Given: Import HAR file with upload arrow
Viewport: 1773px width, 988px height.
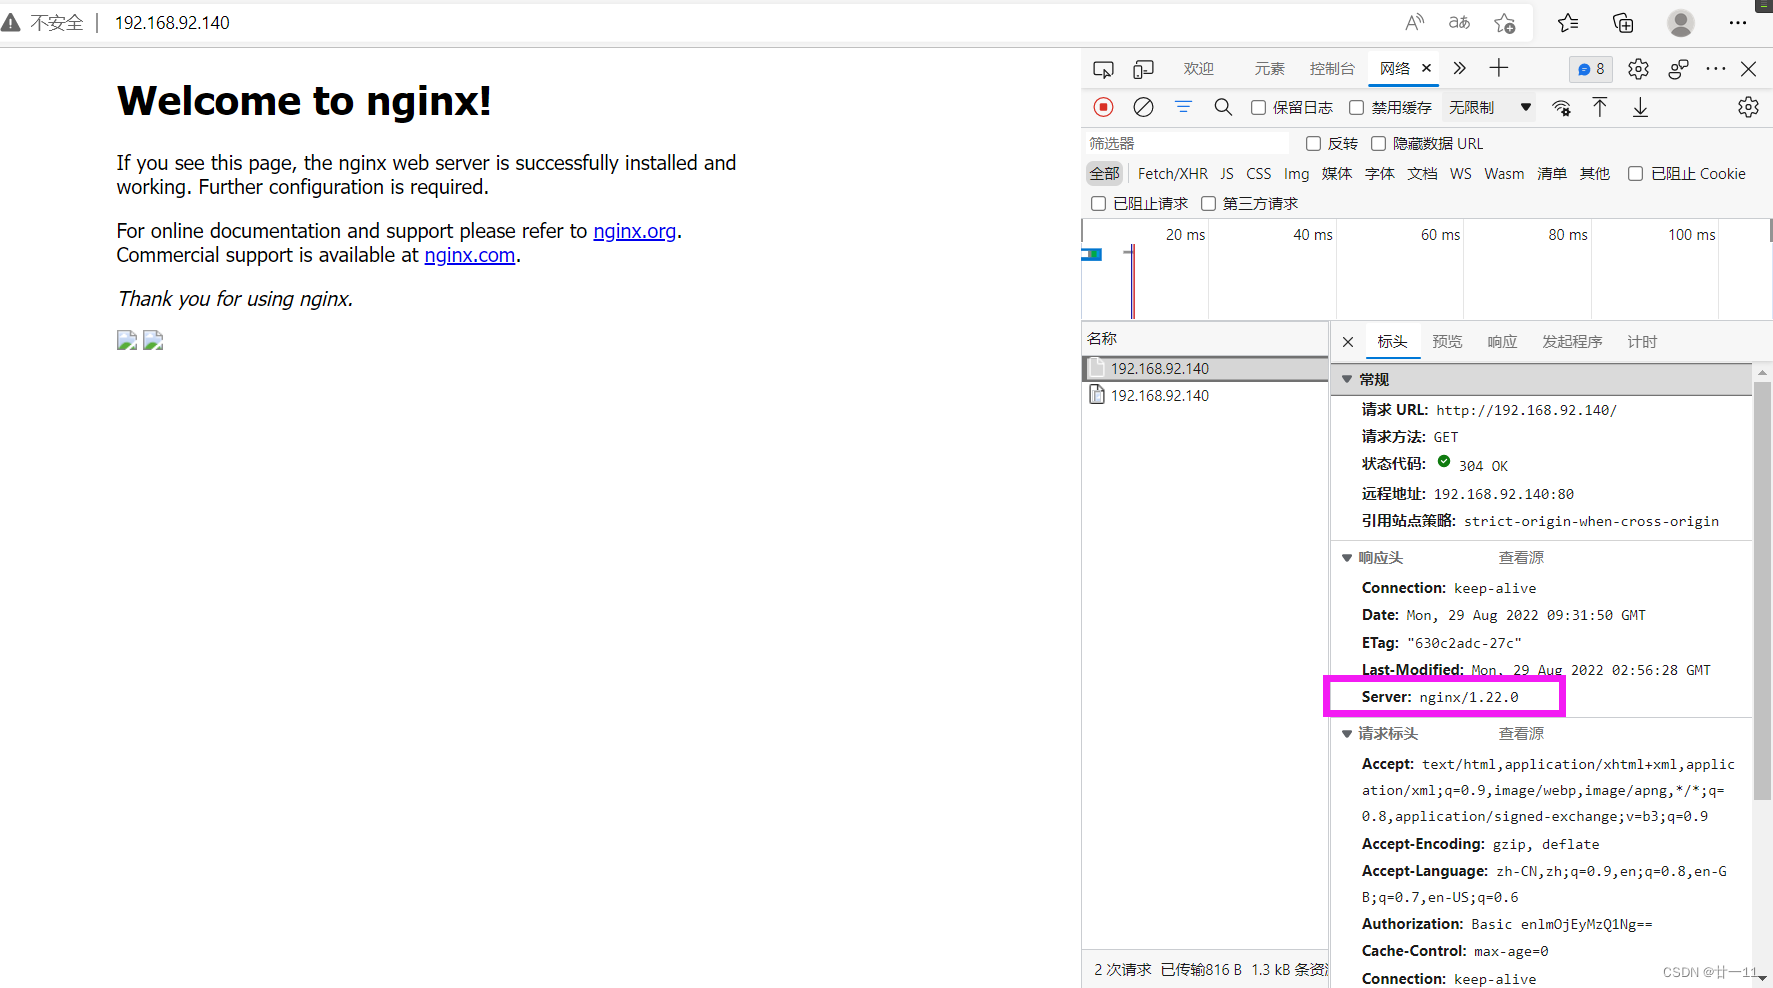Looking at the screenshot, I should 1600,107.
